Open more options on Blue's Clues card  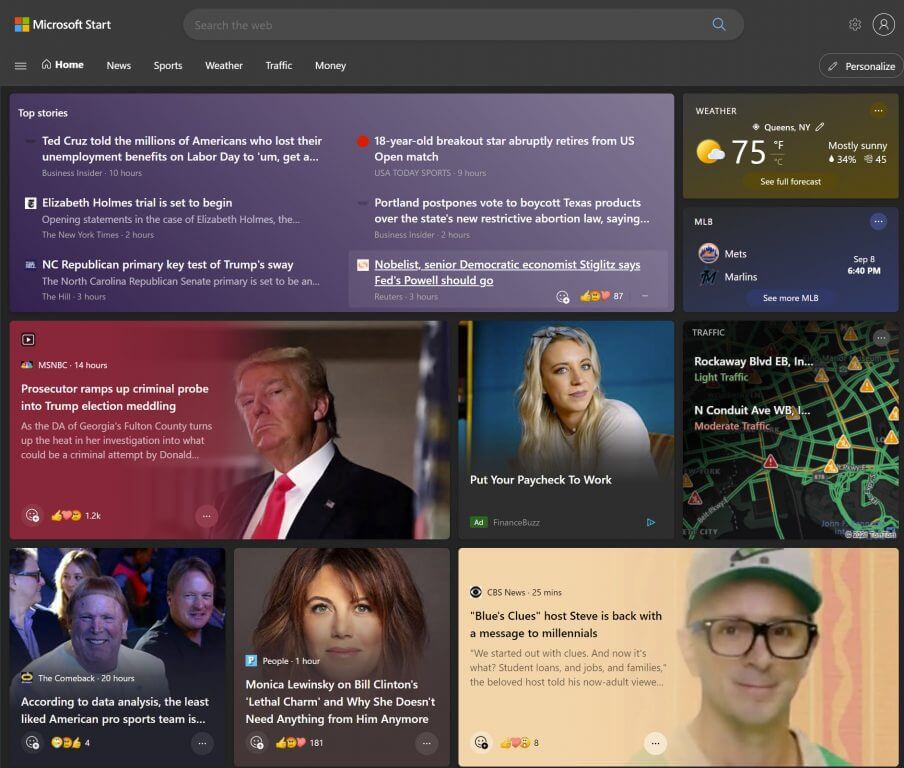pyautogui.click(x=655, y=743)
